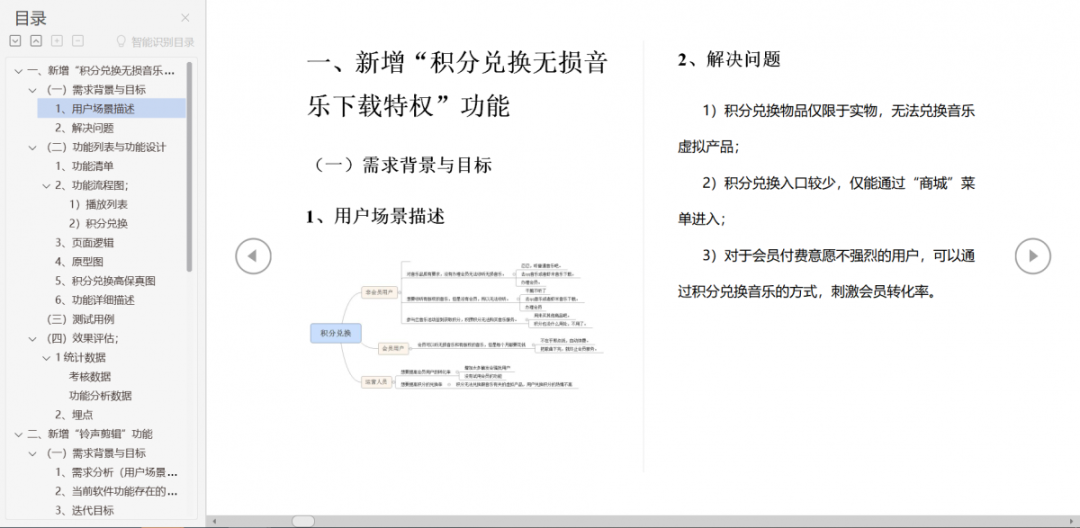Click the 目录 panel title
This screenshot has height=528, width=1080.
tap(30, 19)
